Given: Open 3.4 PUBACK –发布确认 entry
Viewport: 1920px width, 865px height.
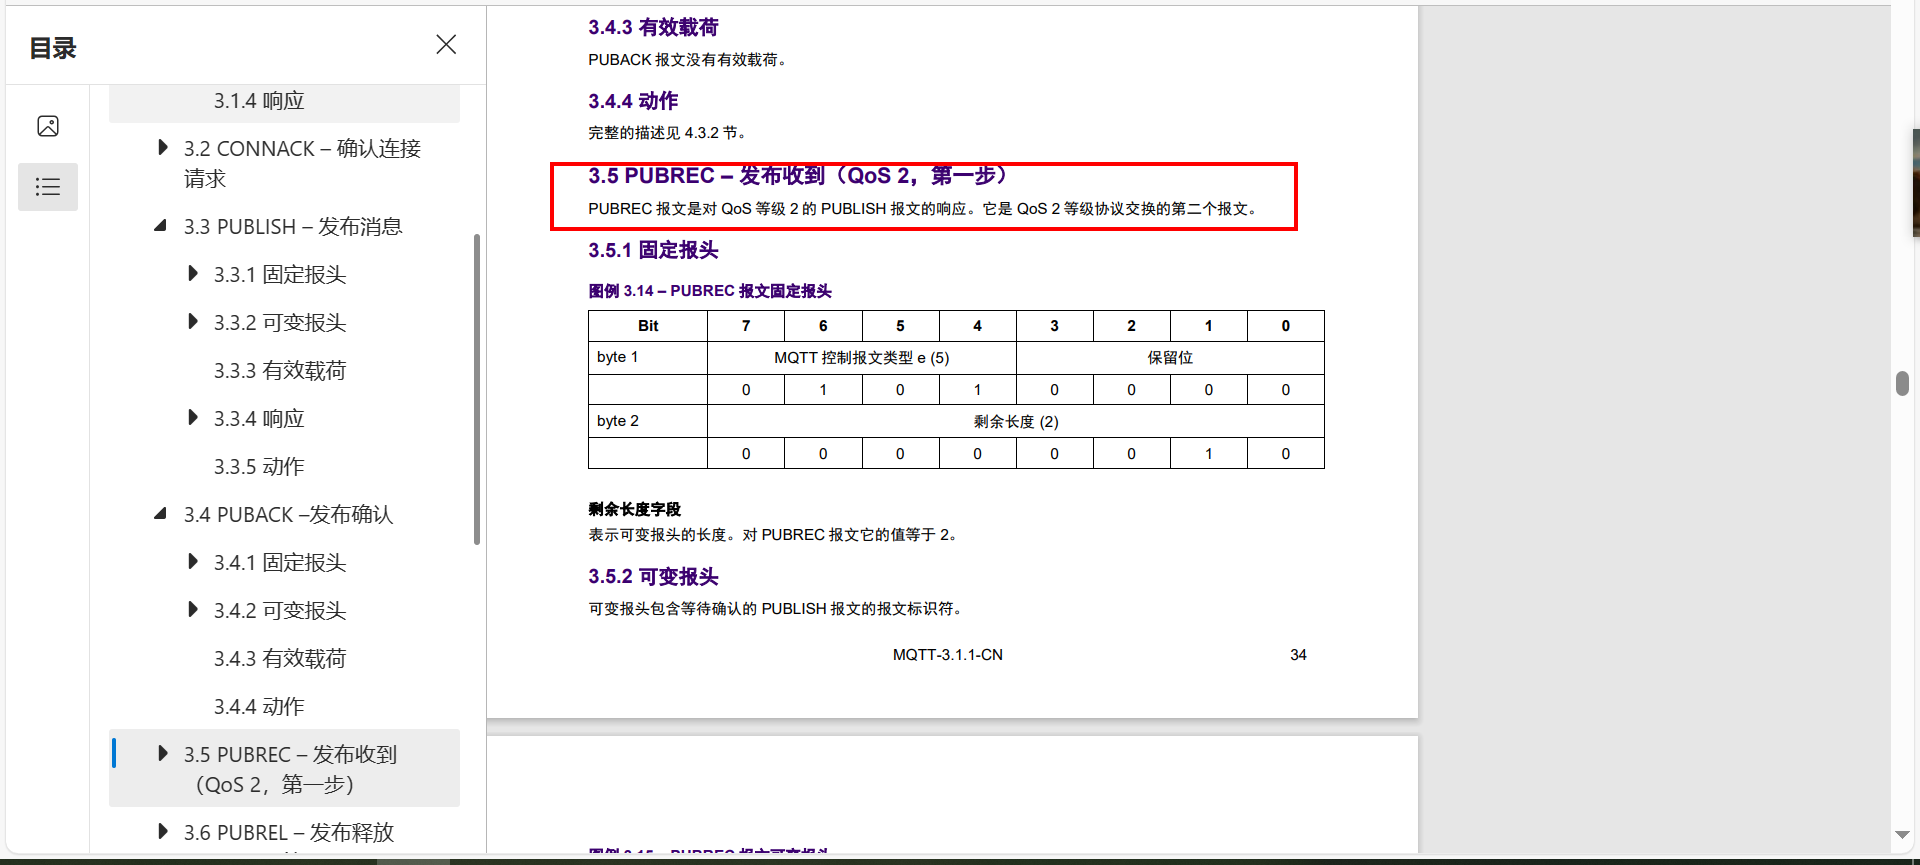Looking at the screenshot, I should tap(289, 515).
